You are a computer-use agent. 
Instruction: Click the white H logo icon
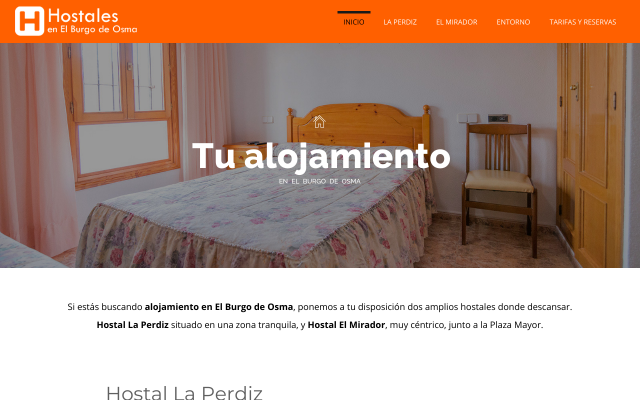[x=29, y=21]
